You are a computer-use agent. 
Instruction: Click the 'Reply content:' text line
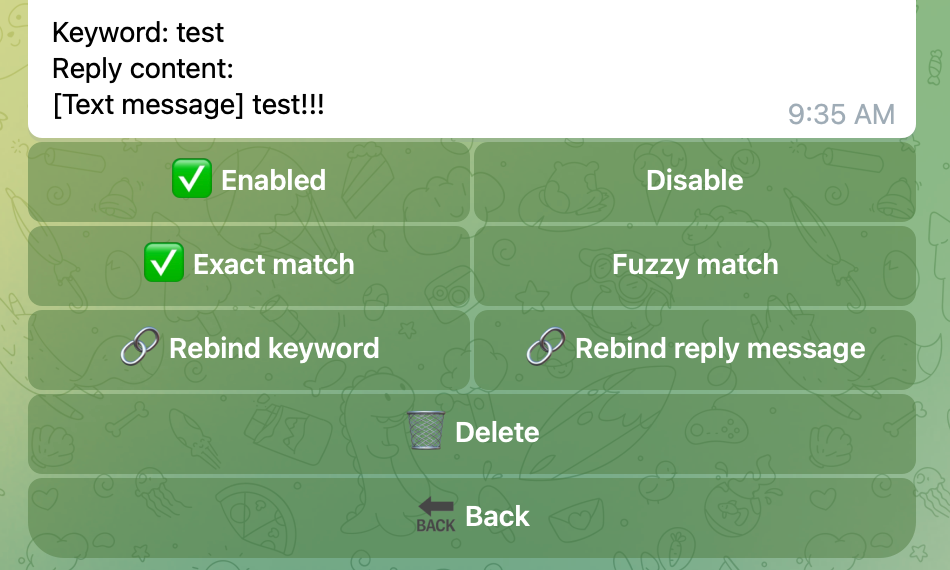click(142, 69)
